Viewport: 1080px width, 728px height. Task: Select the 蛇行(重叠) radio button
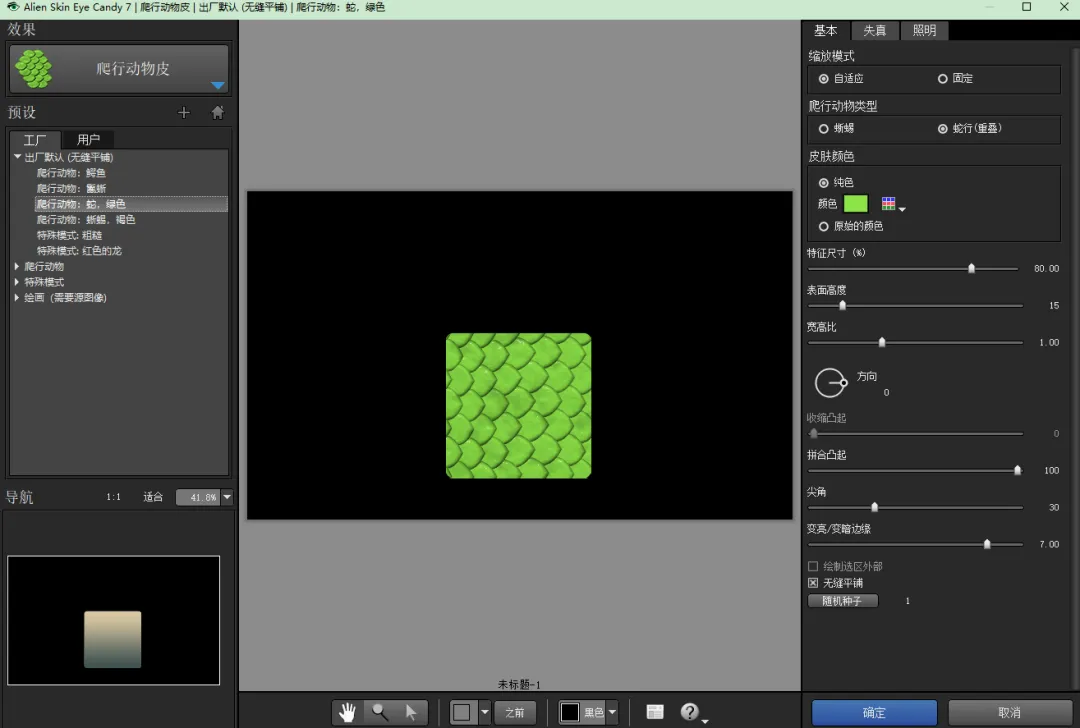(x=942, y=129)
